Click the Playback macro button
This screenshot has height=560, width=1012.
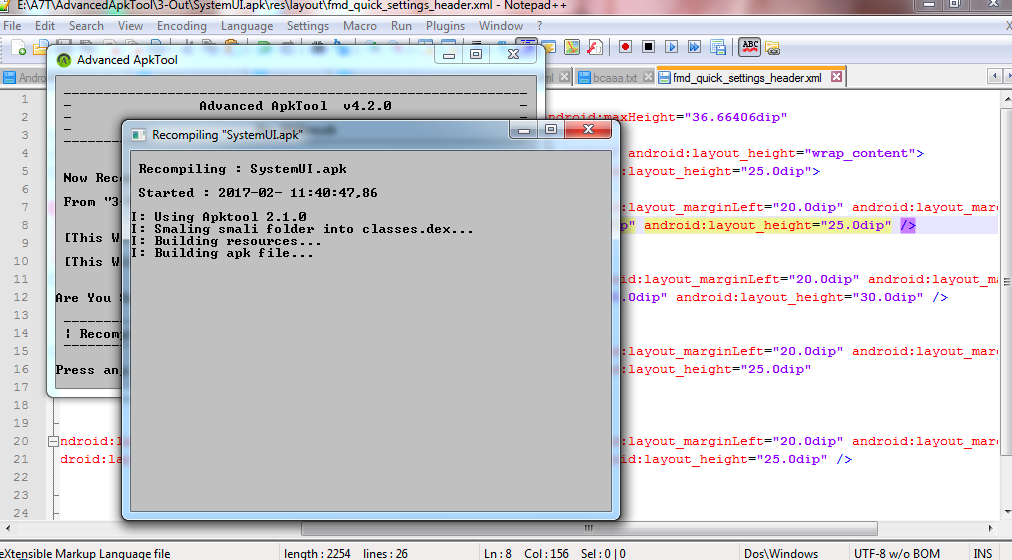pos(671,46)
